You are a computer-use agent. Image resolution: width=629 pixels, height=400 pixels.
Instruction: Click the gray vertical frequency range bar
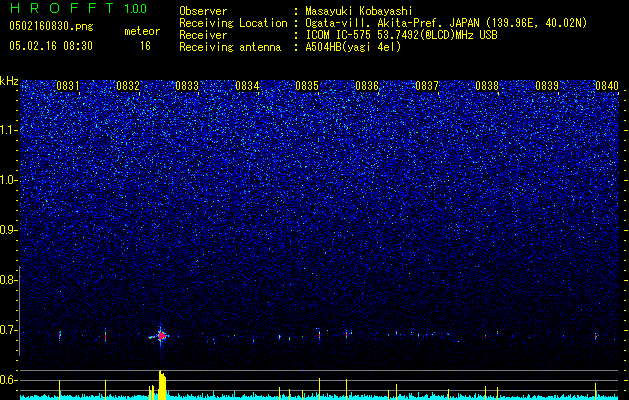click(20, 311)
